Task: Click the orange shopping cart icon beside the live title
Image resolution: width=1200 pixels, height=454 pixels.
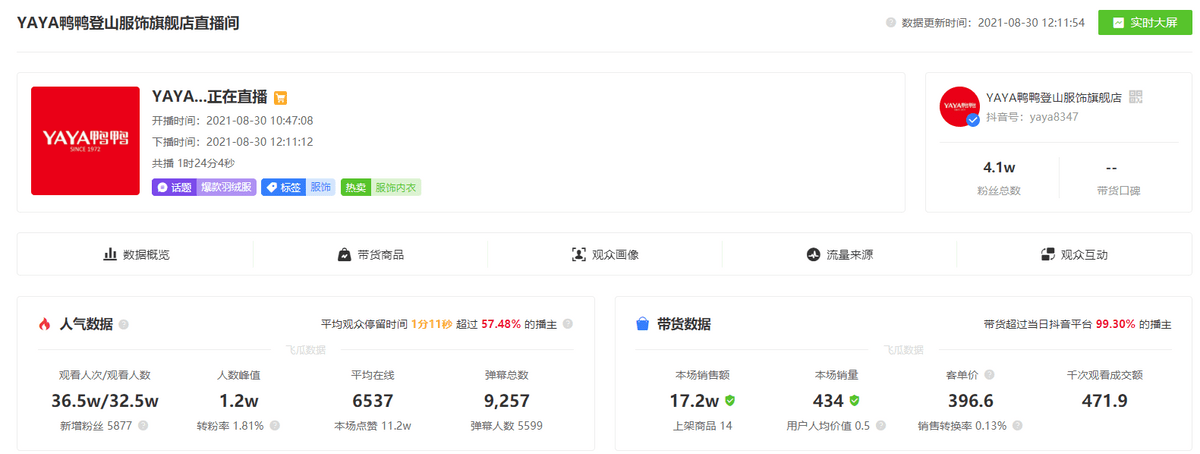Action: pyautogui.click(x=281, y=98)
